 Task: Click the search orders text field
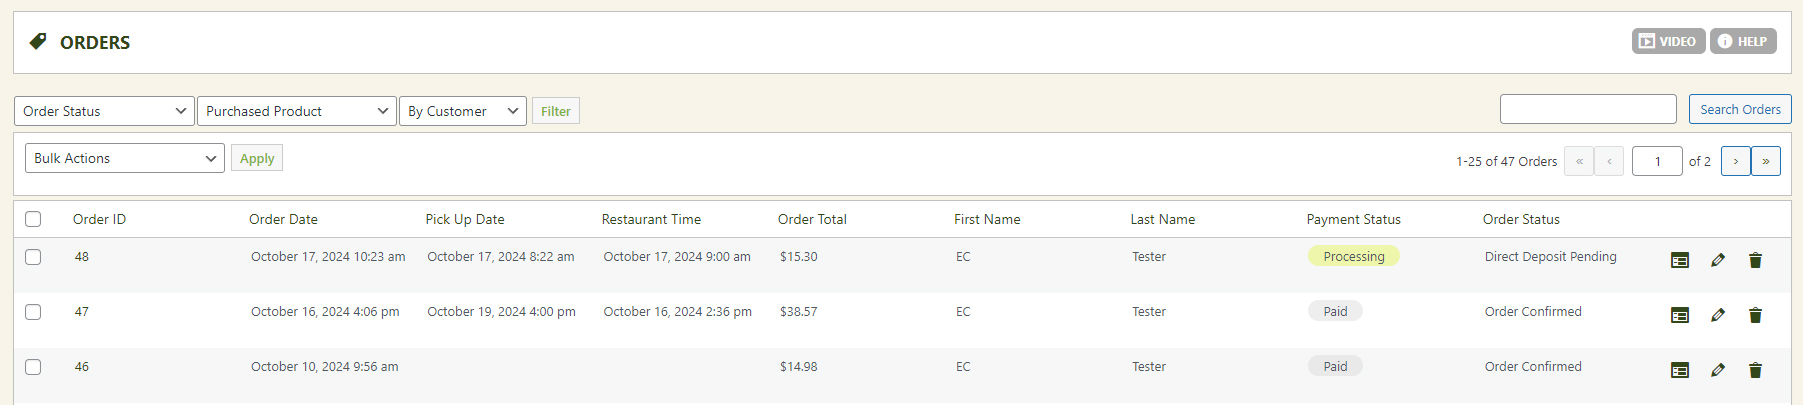[1588, 109]
